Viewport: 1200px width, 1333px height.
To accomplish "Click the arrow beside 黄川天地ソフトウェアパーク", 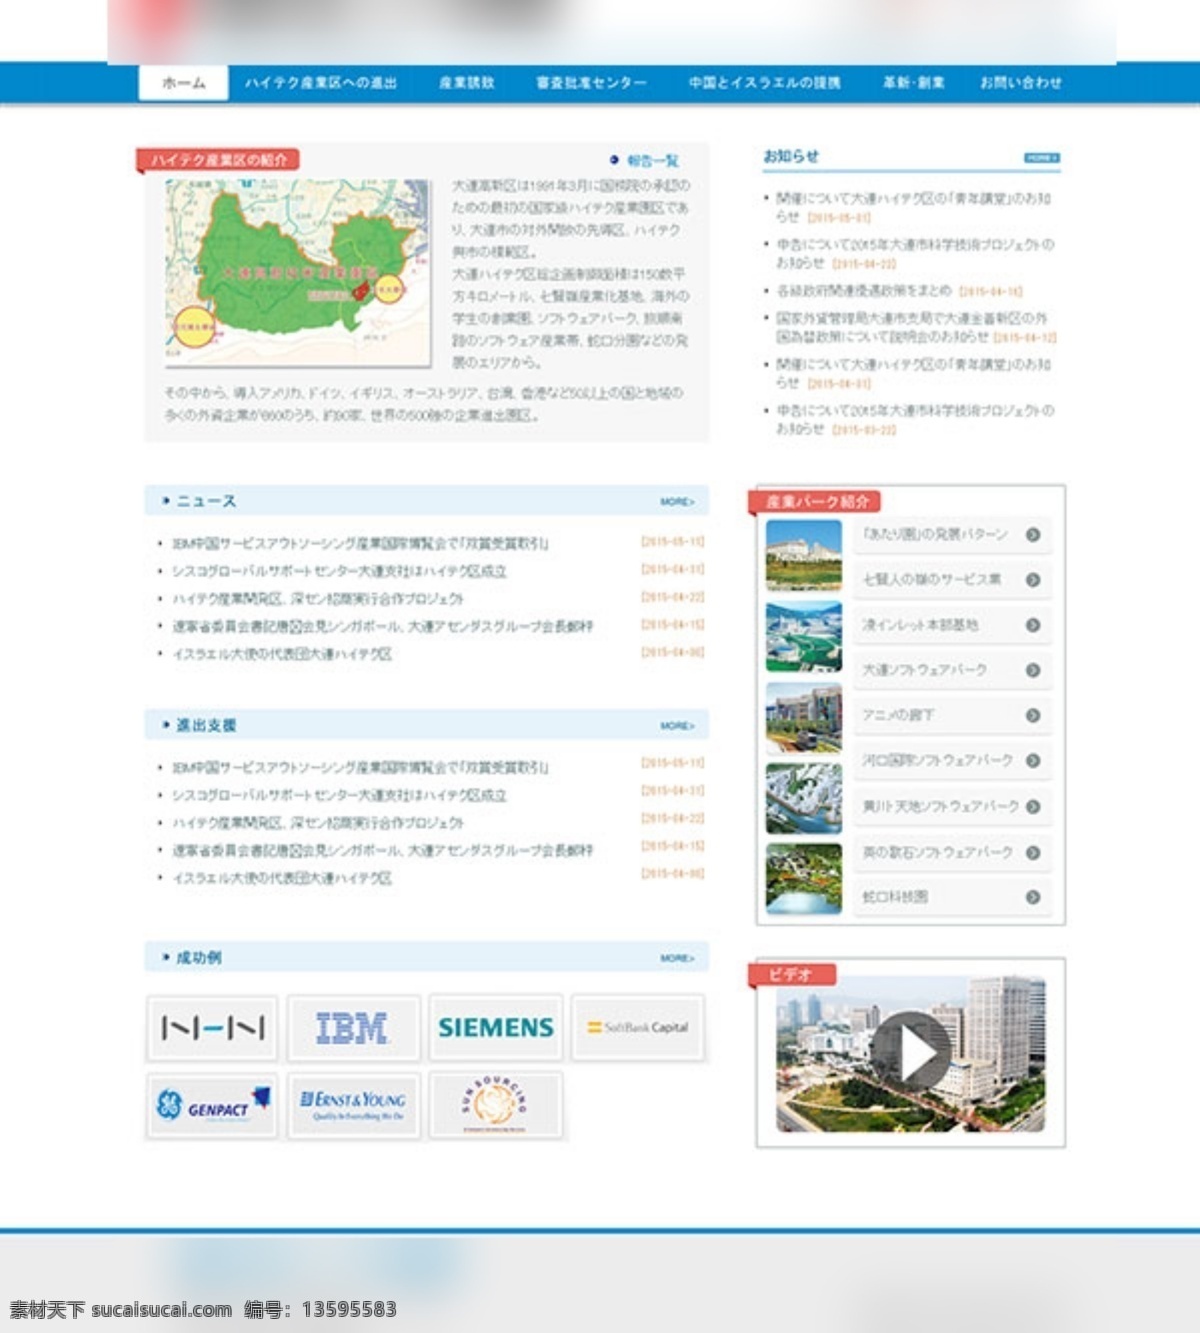I will (1032, 806).
